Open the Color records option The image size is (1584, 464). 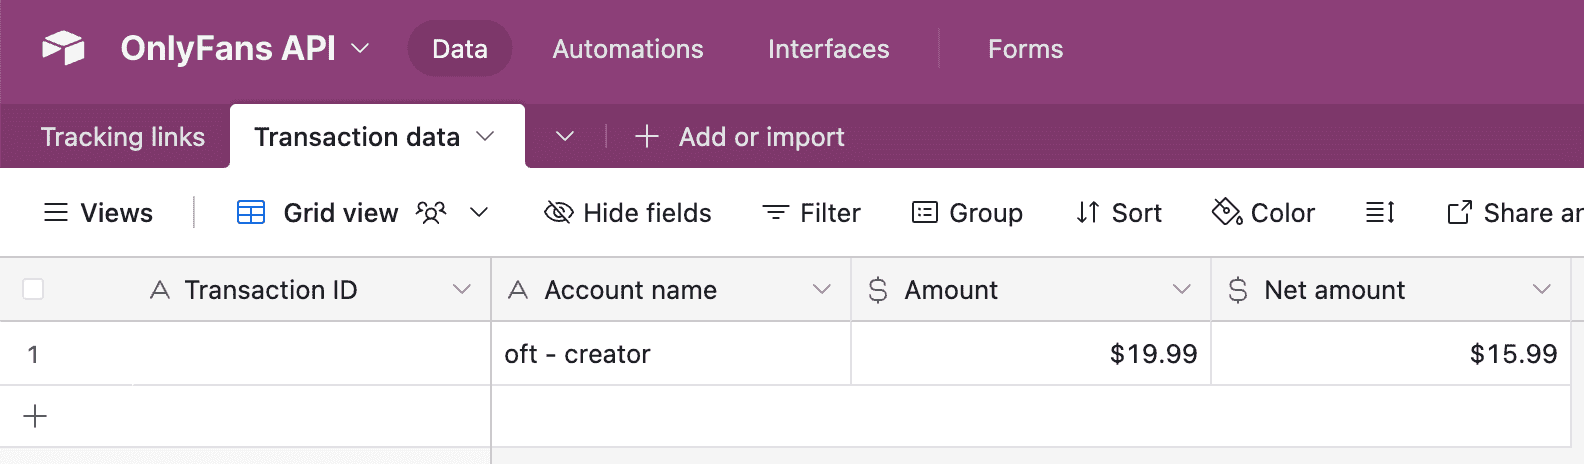[1264, 213]
